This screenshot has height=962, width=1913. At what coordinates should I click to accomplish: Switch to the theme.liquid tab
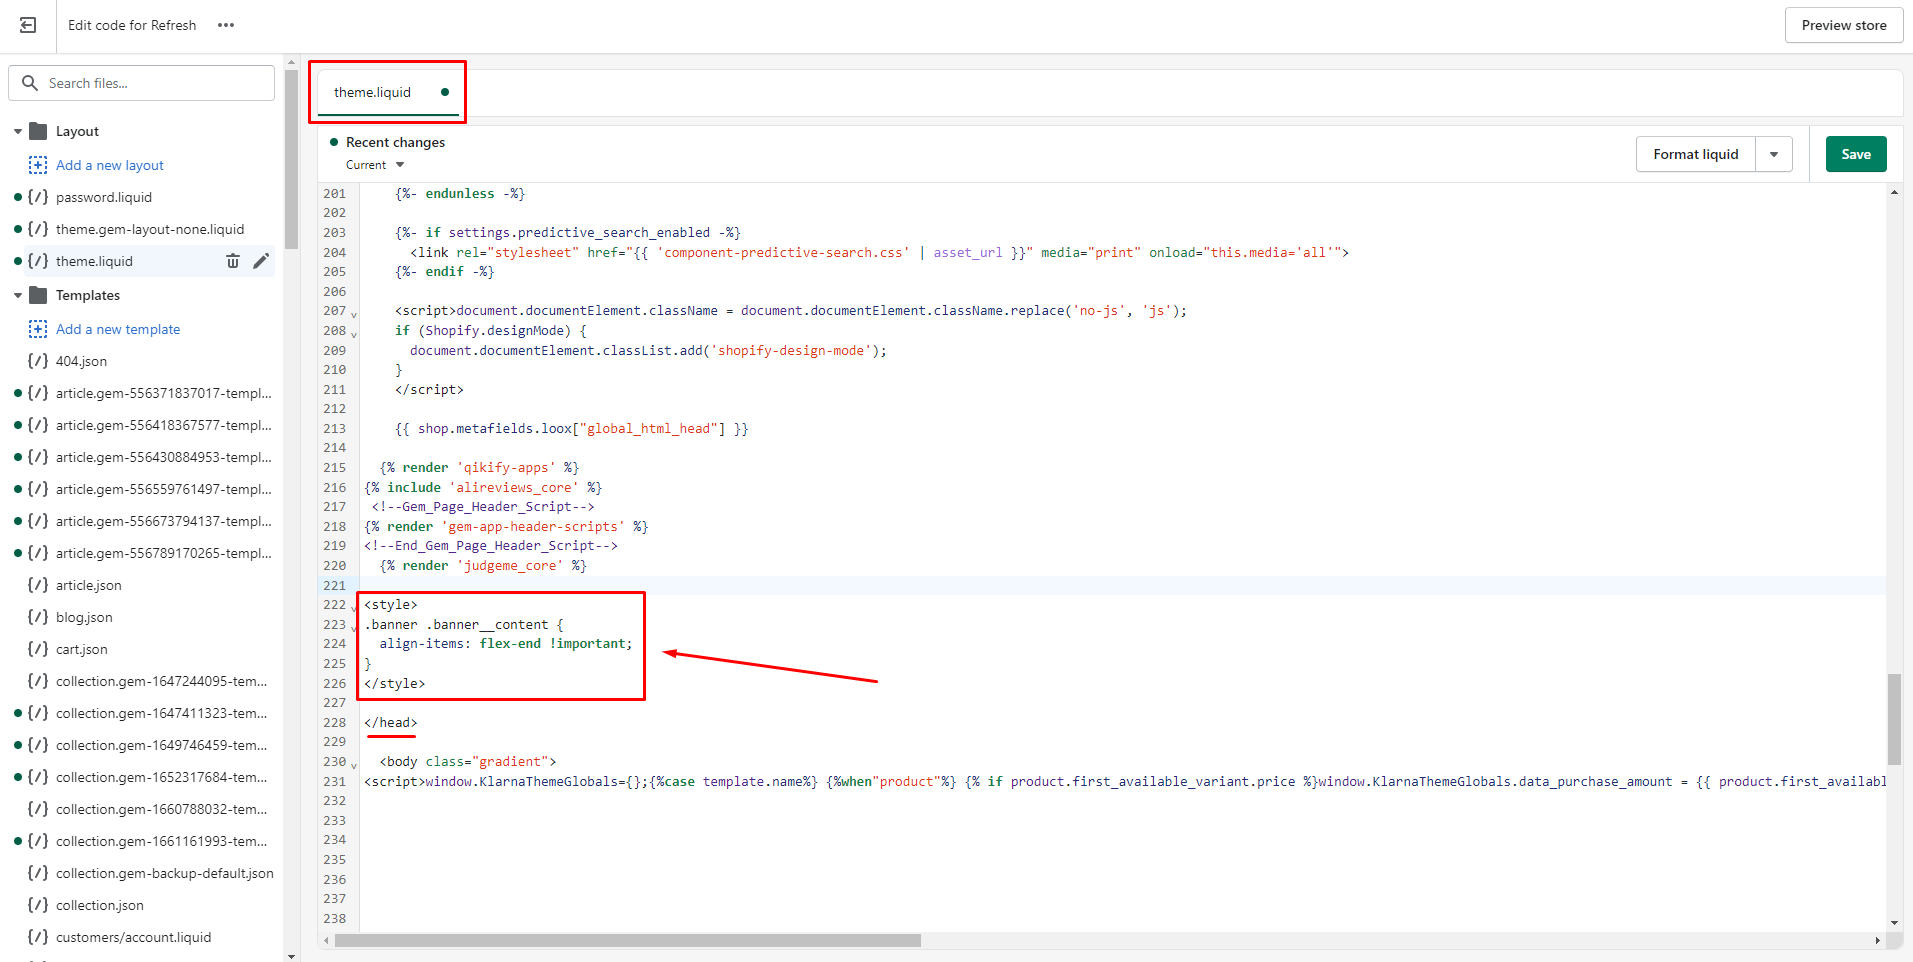388,93
